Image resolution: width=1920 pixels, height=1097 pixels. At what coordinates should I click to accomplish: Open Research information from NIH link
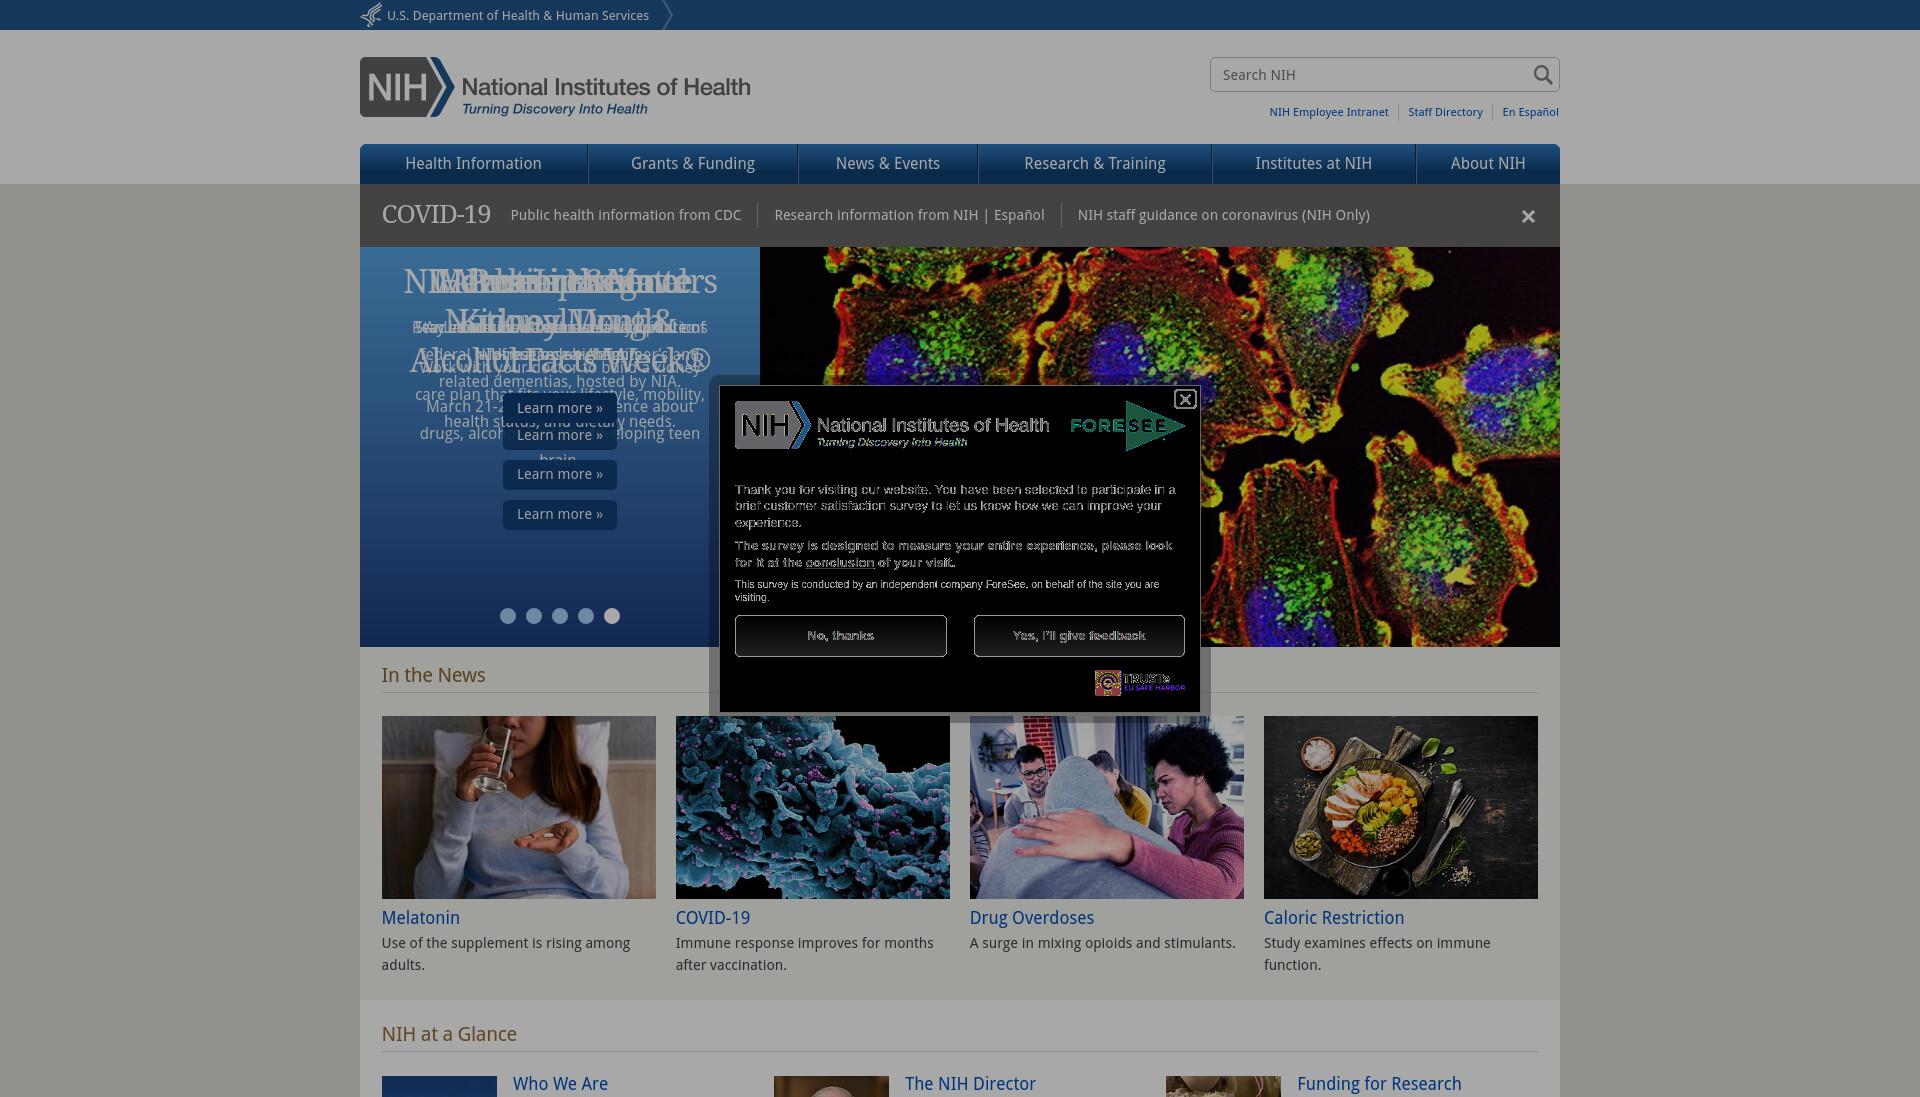[x=876, y=215]
